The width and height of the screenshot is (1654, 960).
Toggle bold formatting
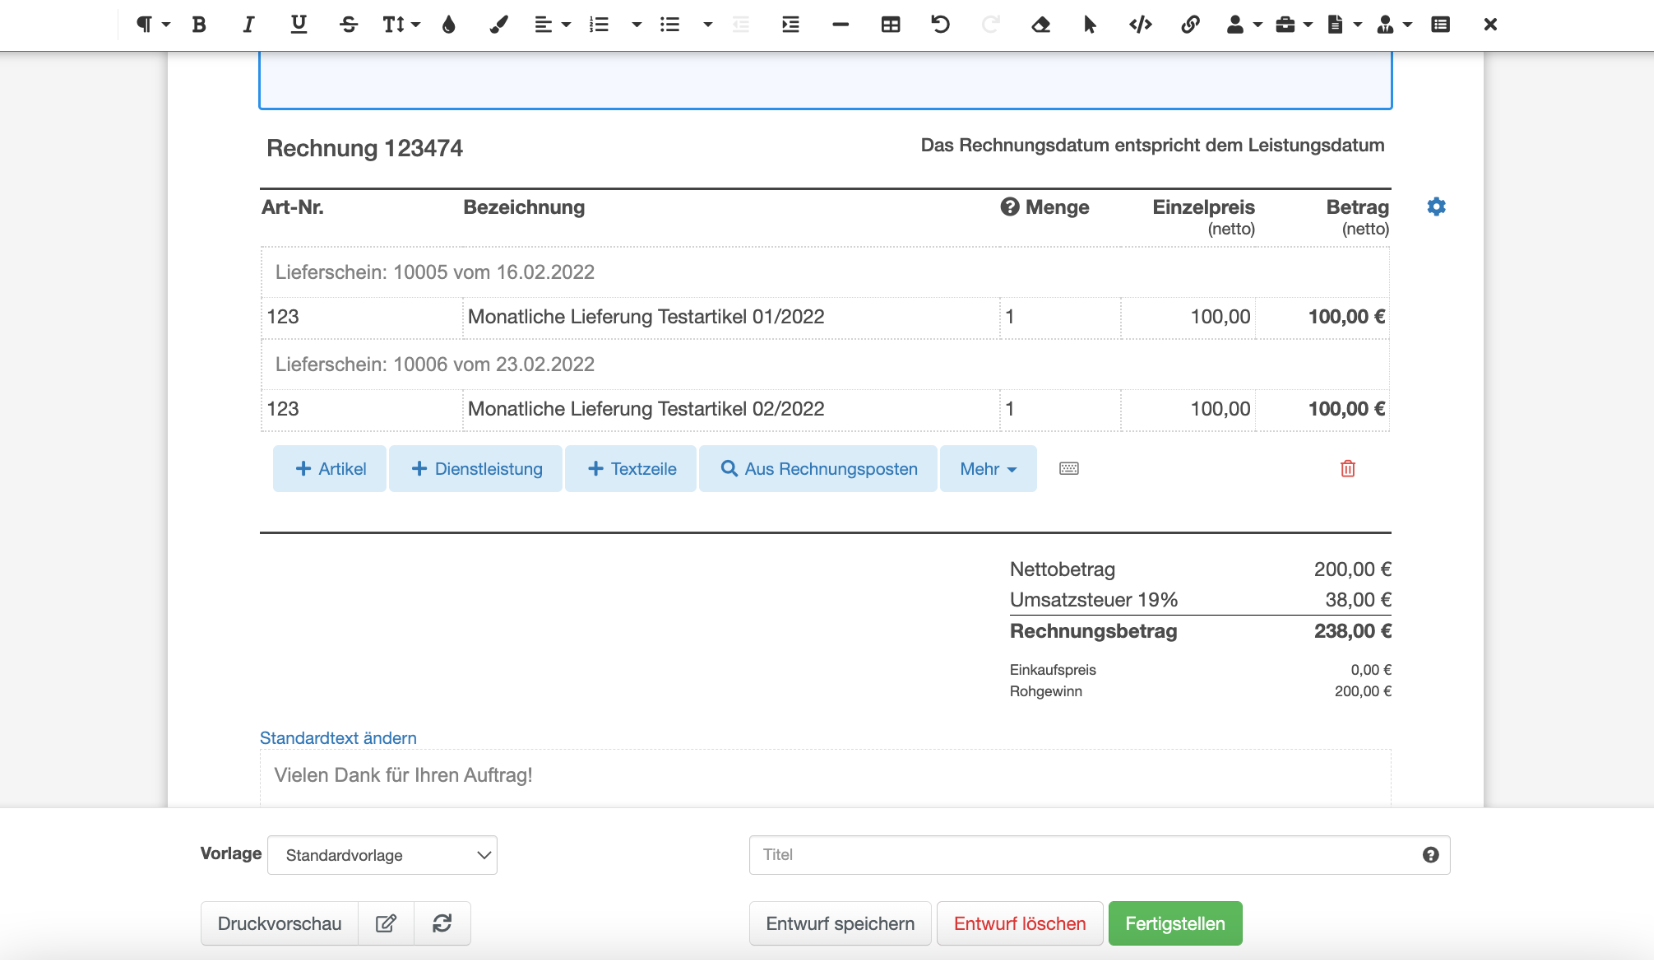(199, 24)
